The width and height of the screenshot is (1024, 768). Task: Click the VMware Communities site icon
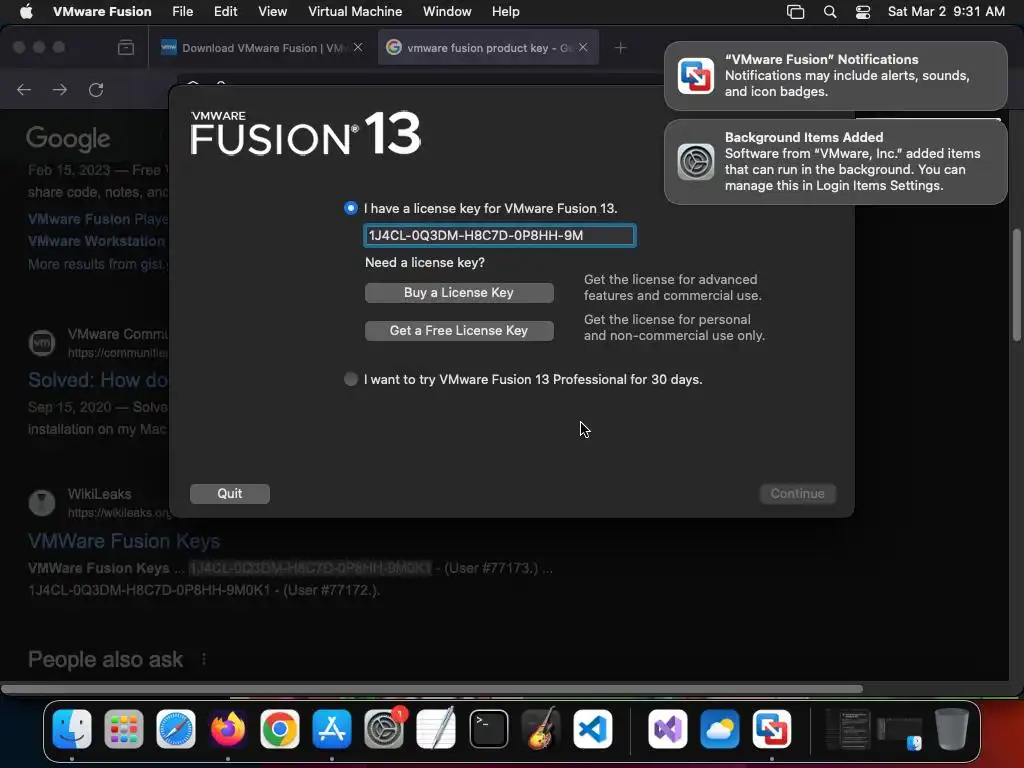tap(42, 343)
